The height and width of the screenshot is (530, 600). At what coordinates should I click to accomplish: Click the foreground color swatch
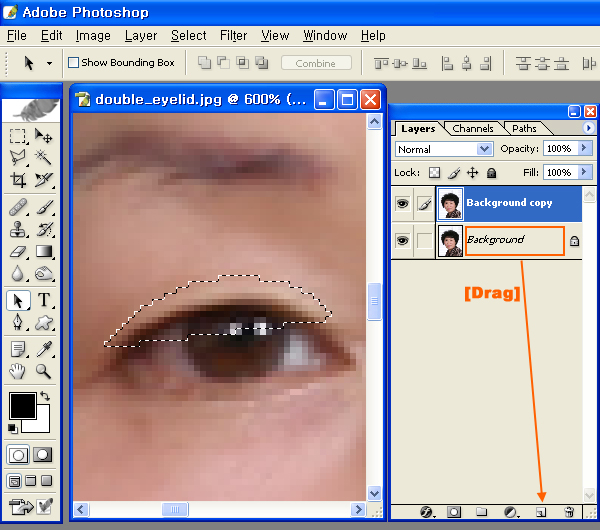(x=21, y=404)
